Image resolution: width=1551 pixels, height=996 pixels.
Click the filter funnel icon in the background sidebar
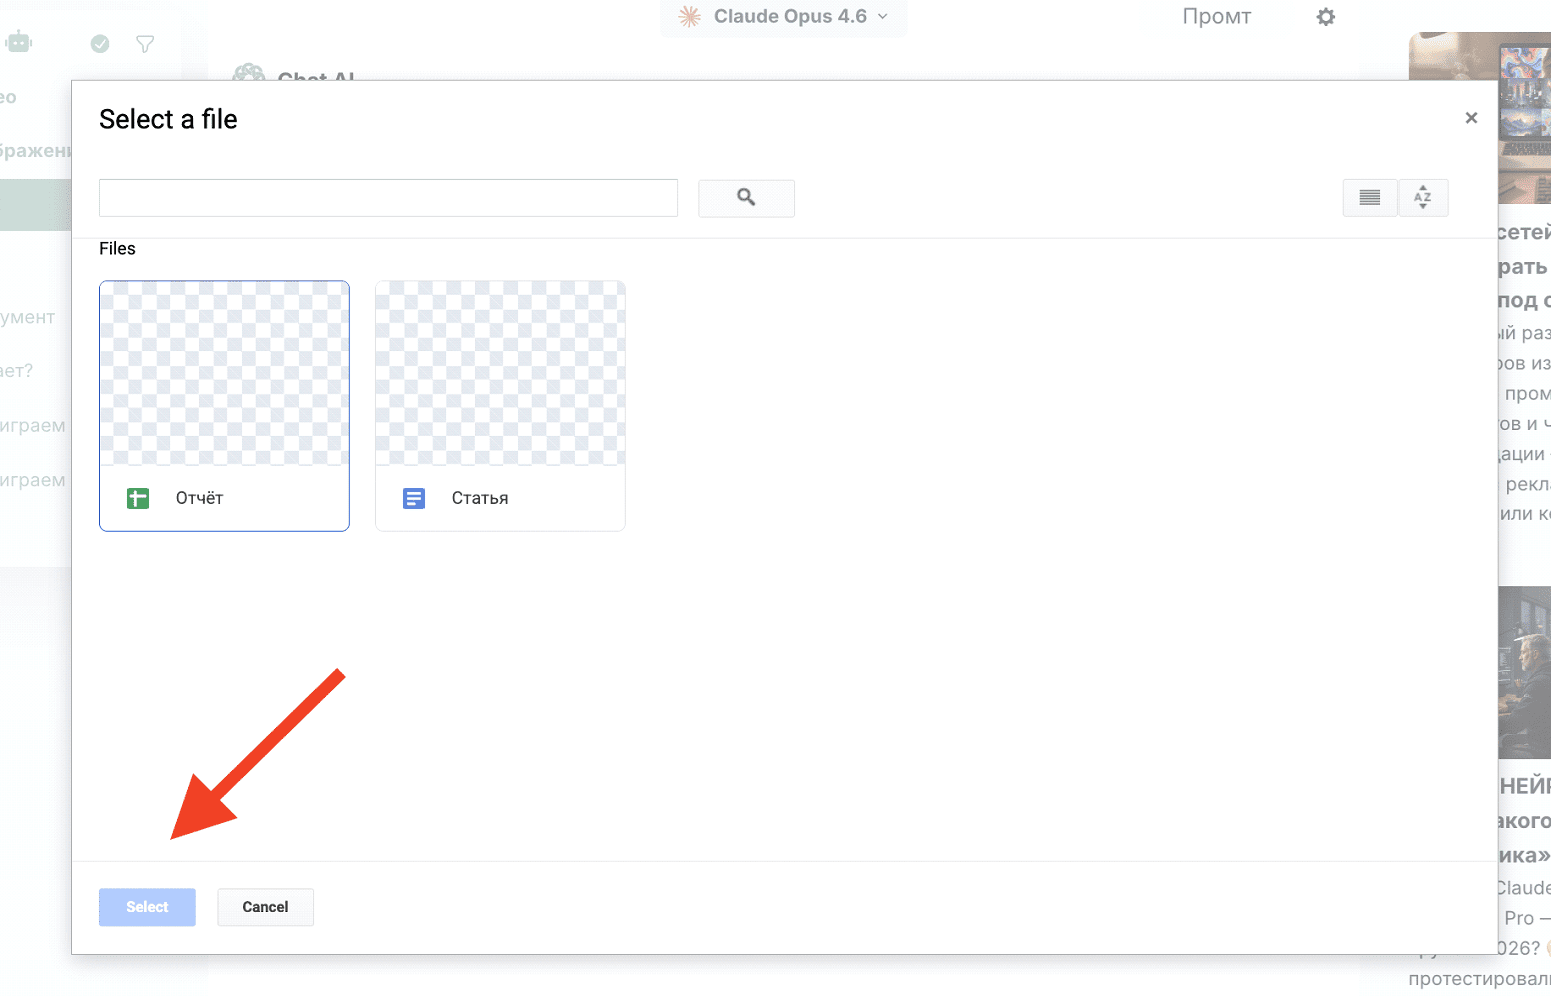pyautogui.click(x=145, y=44)
